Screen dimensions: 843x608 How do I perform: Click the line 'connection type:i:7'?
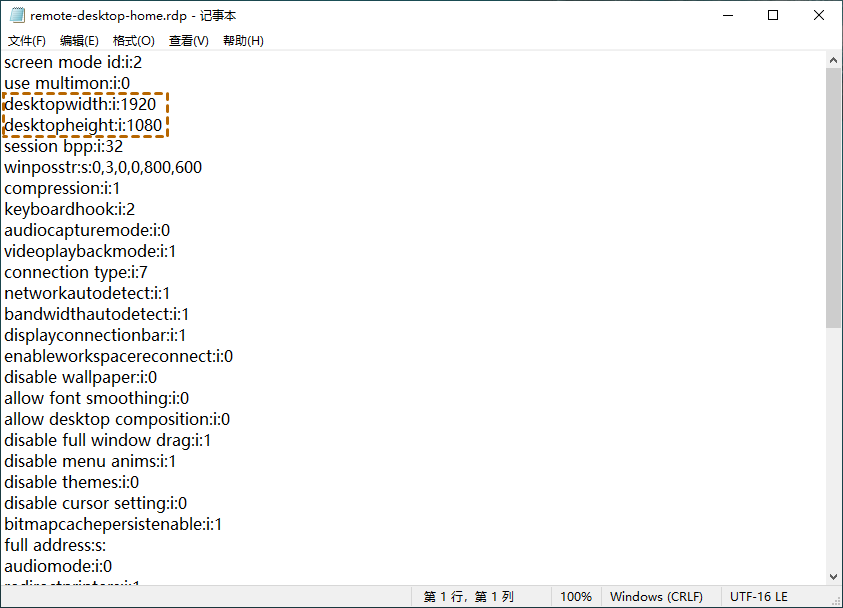(76, 272)
